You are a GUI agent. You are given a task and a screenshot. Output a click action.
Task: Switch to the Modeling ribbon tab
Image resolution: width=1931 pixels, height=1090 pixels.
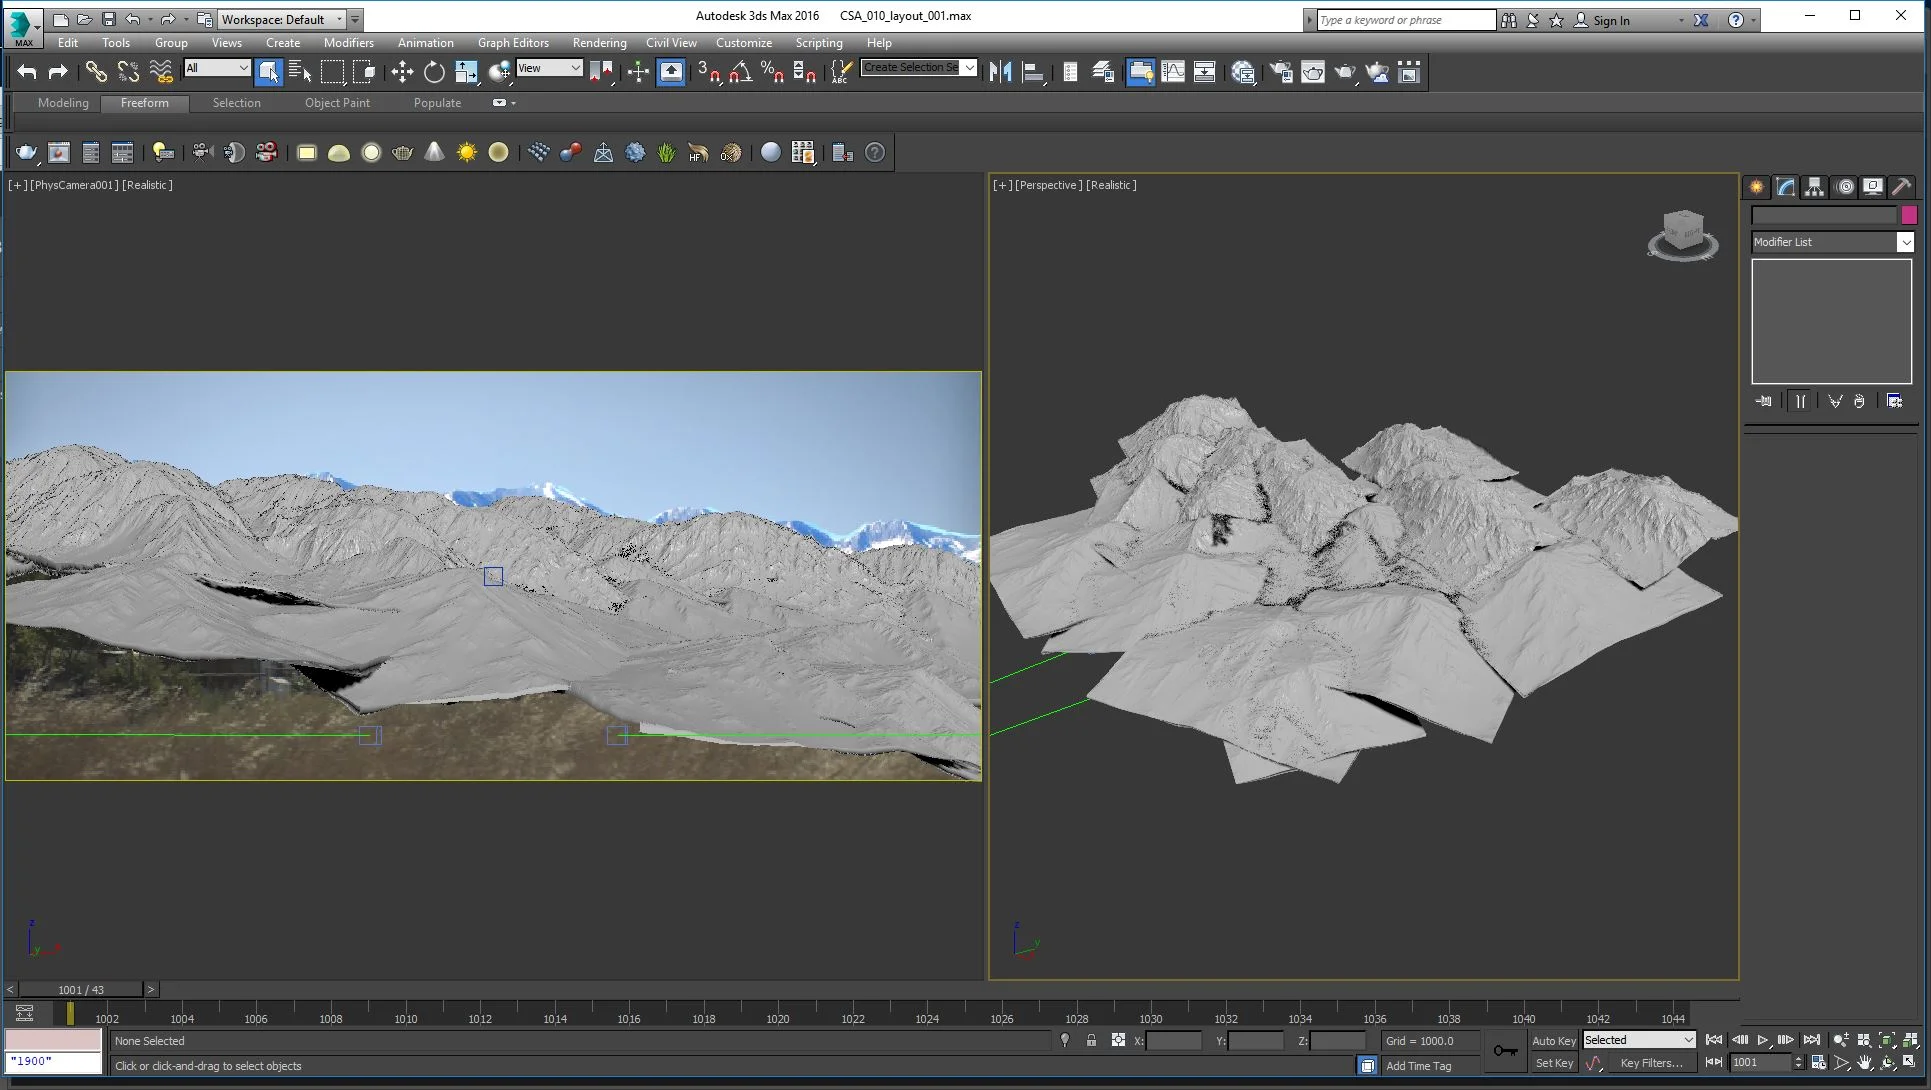point(61,103)
